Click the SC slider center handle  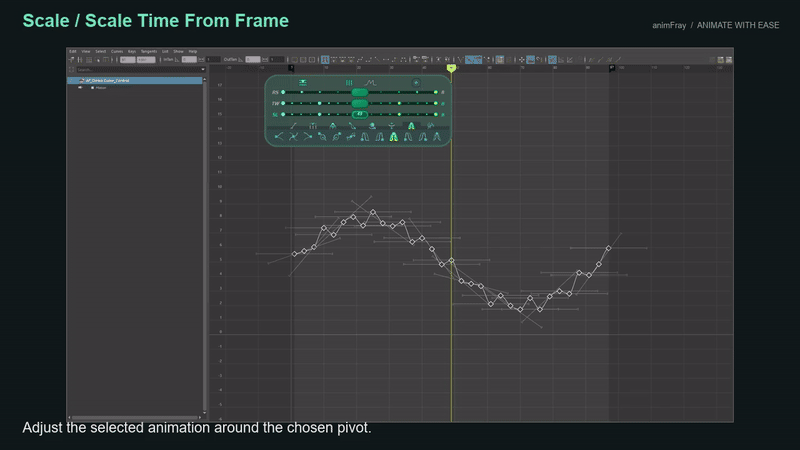(x=360, y=114)
